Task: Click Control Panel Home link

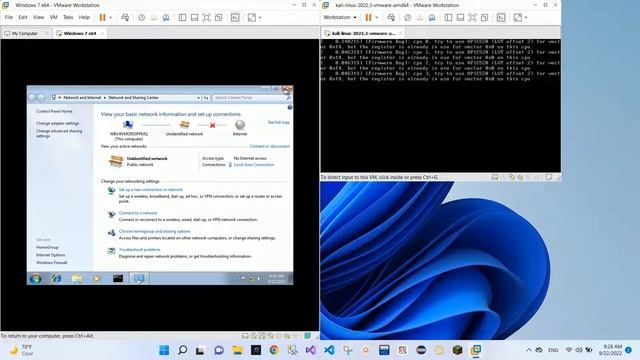Action: point(54,111)
